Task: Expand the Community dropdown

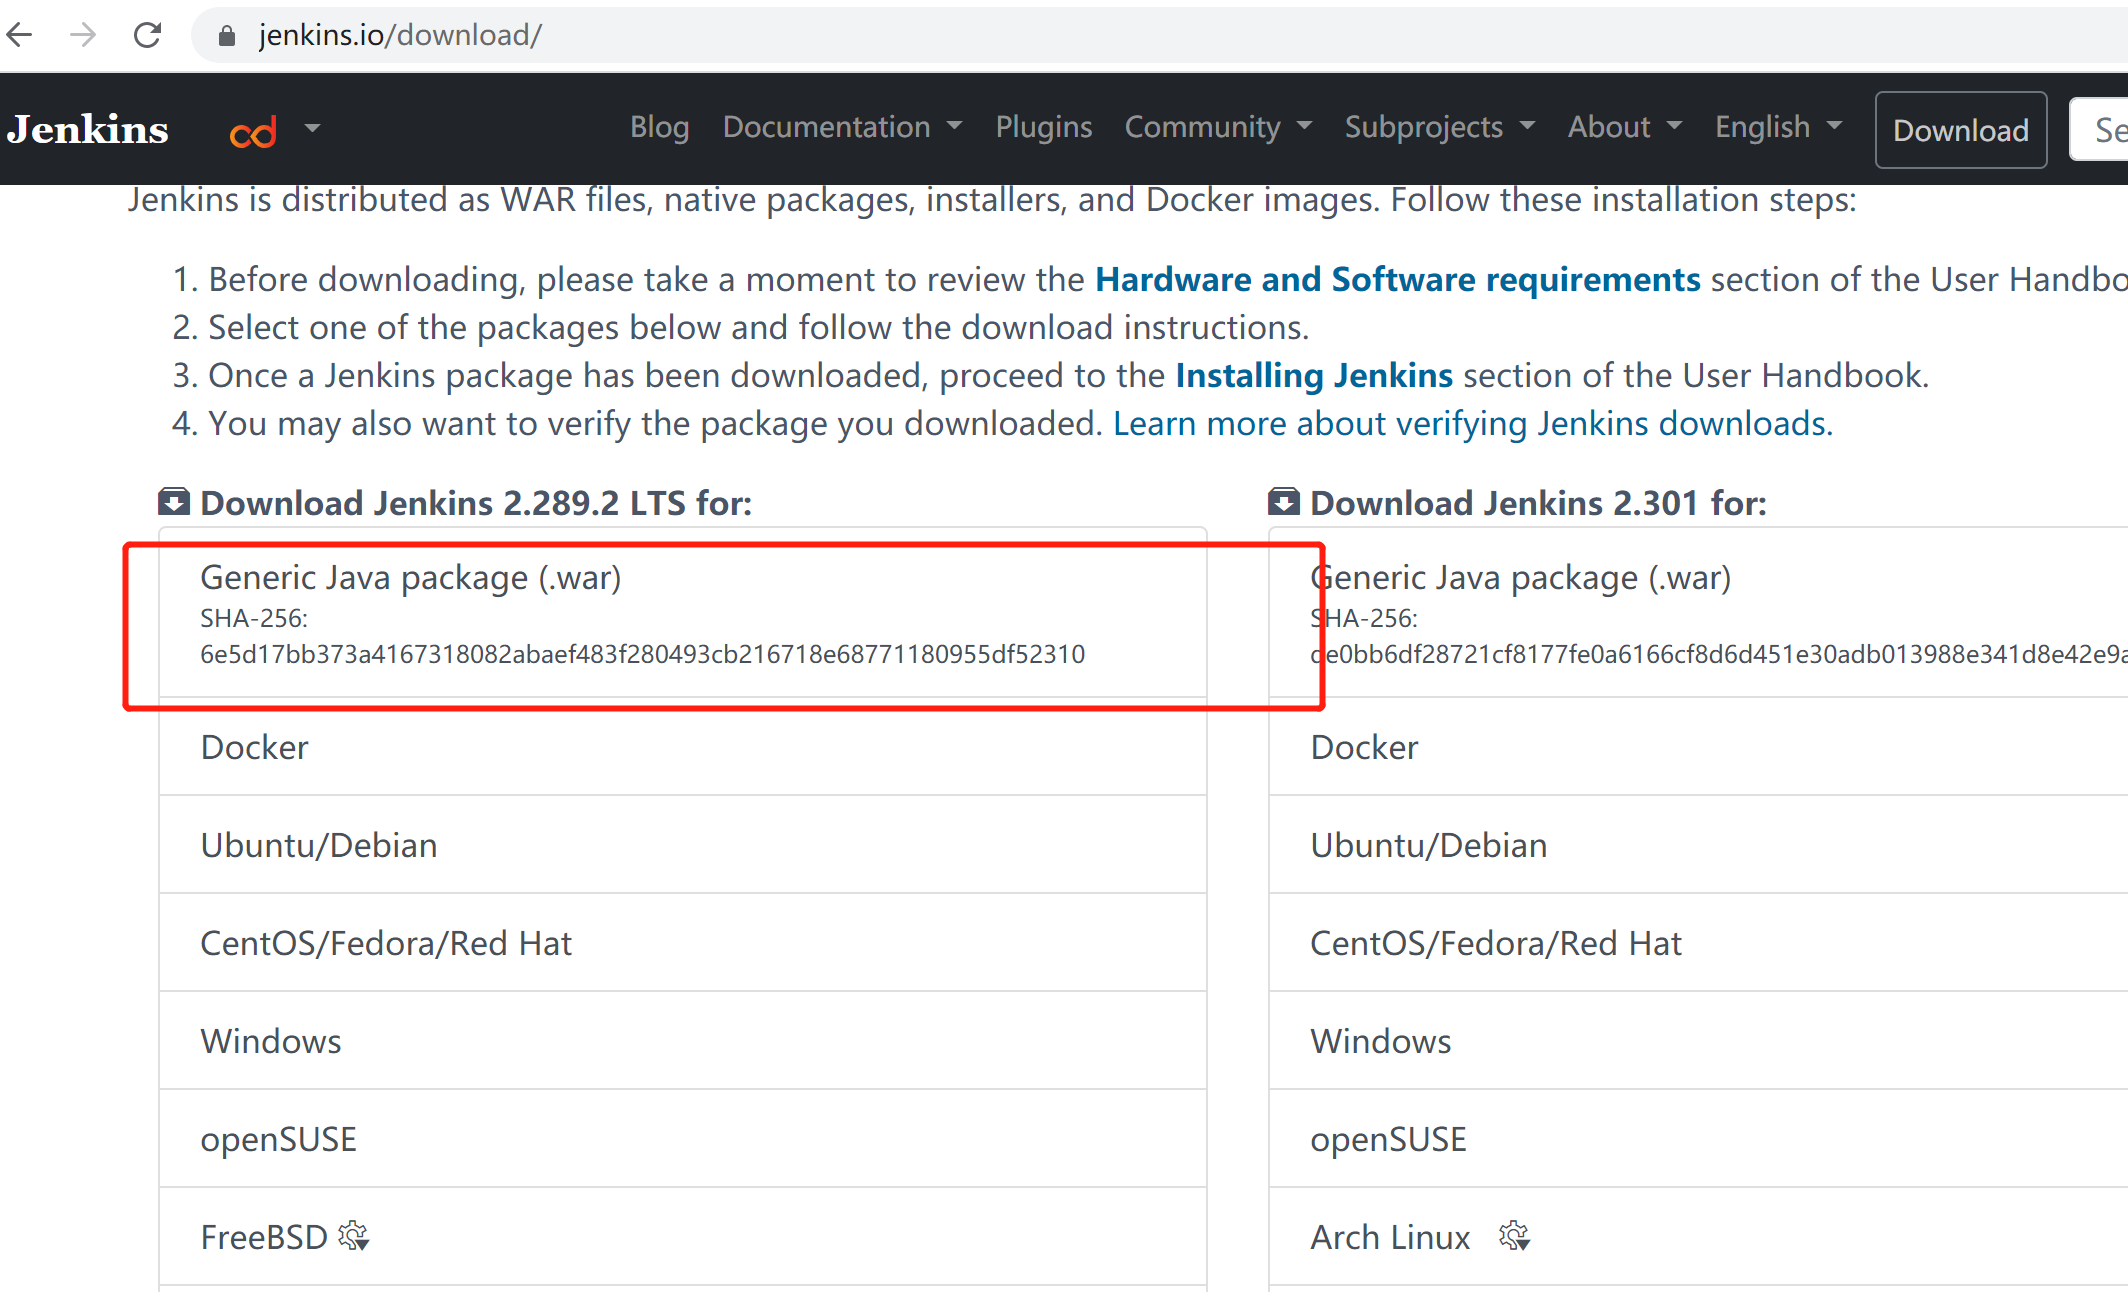Action: coord(1219,127)
